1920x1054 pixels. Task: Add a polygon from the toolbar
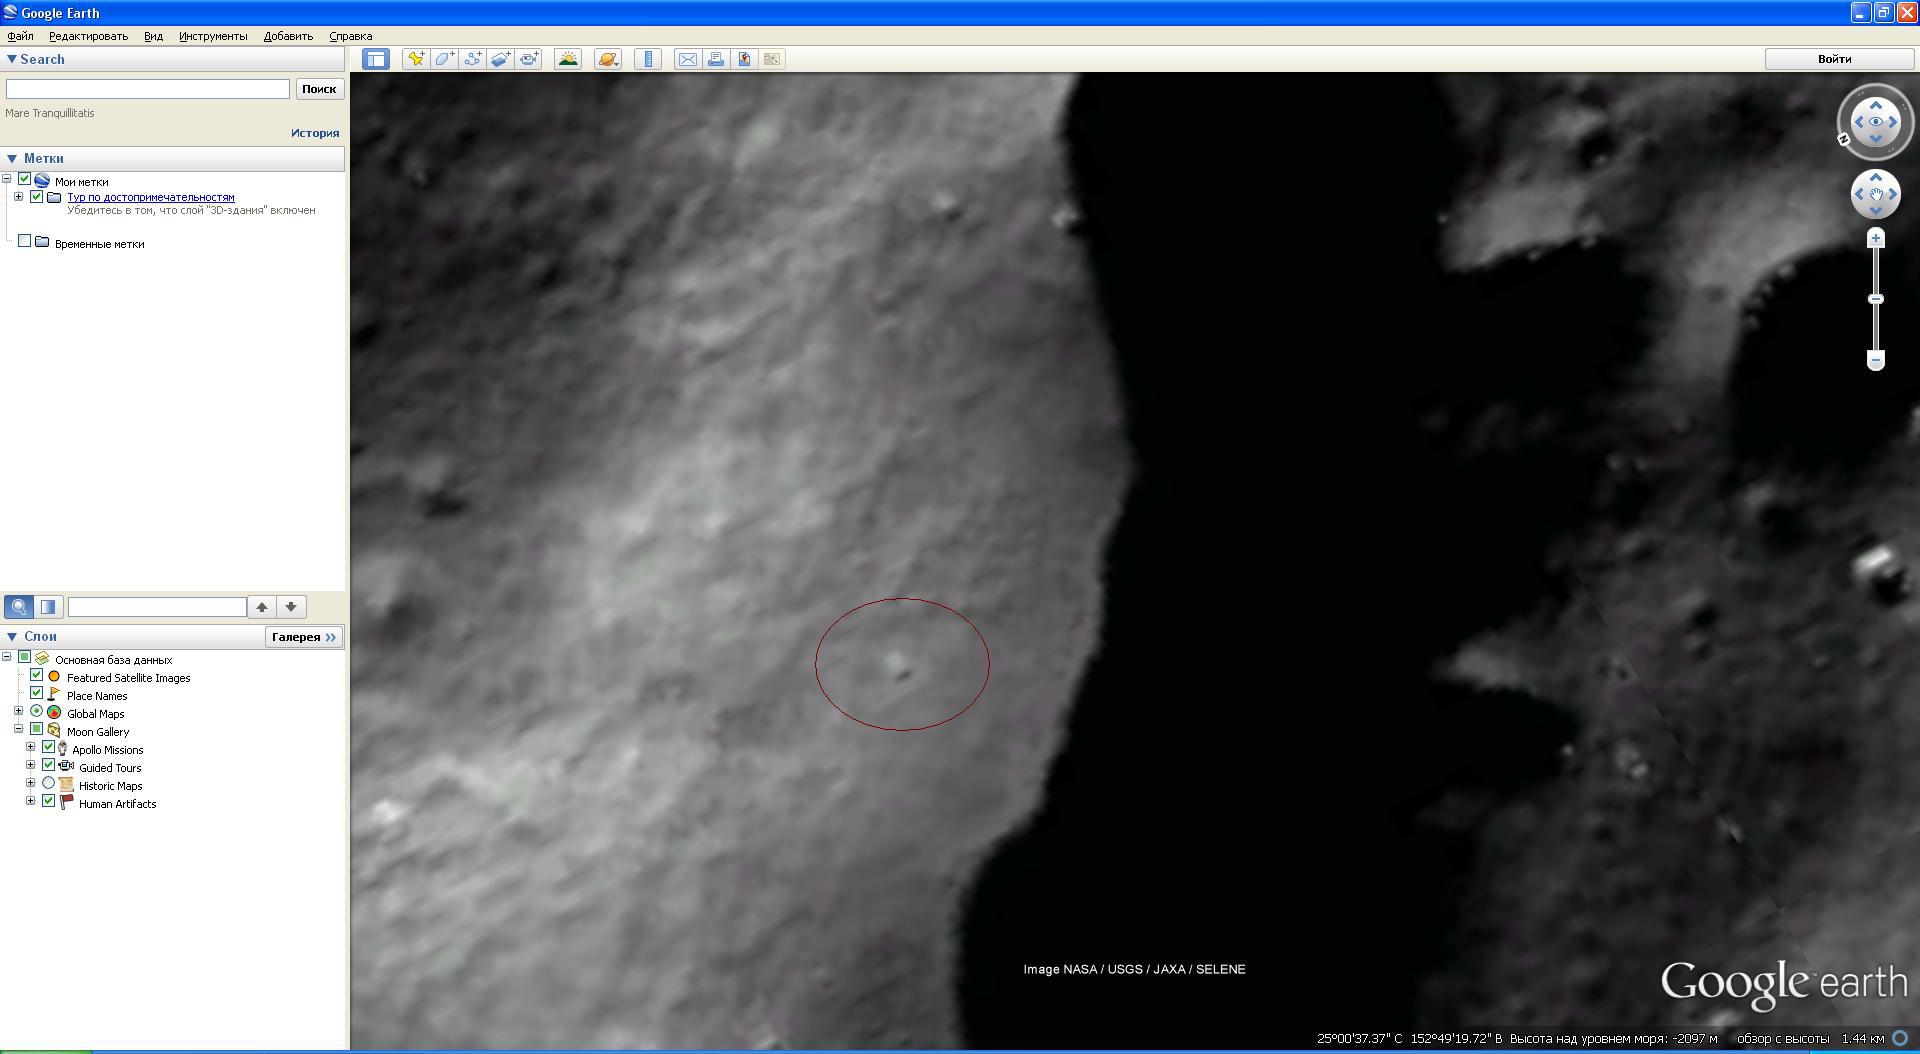[444, 59]
